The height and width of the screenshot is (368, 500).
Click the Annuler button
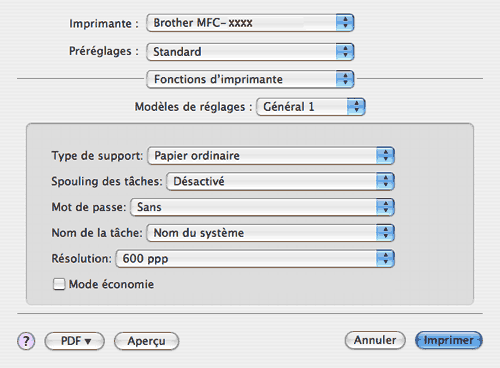(375, 340)
